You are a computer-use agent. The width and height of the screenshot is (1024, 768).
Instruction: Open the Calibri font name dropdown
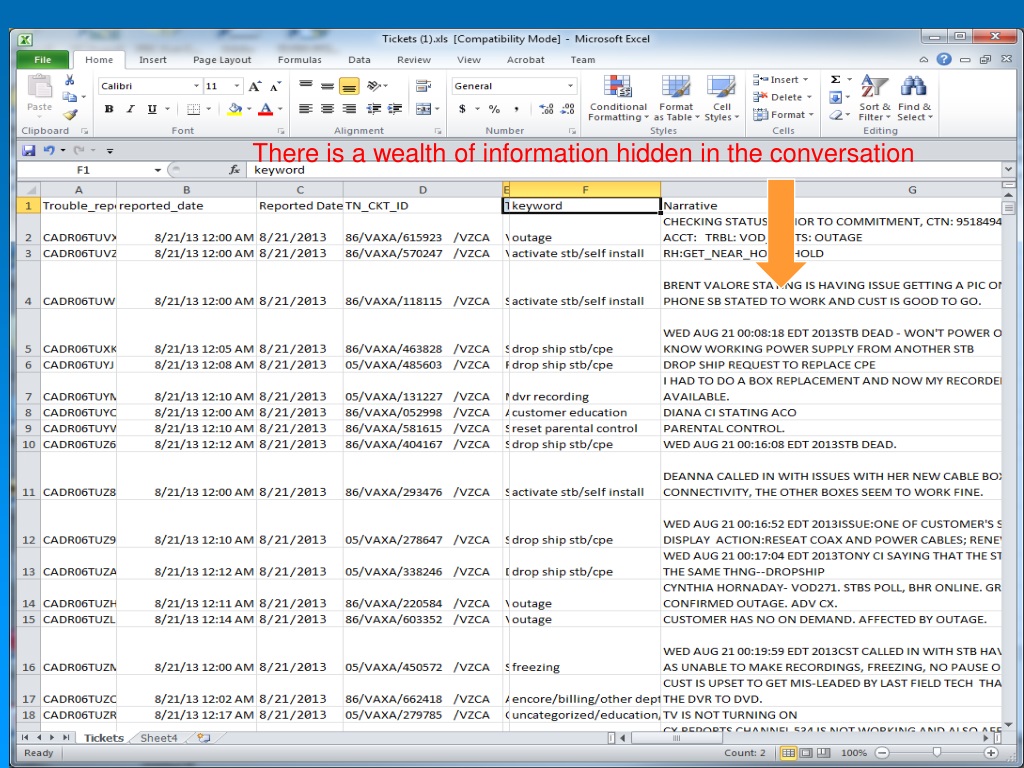(196, 86)
